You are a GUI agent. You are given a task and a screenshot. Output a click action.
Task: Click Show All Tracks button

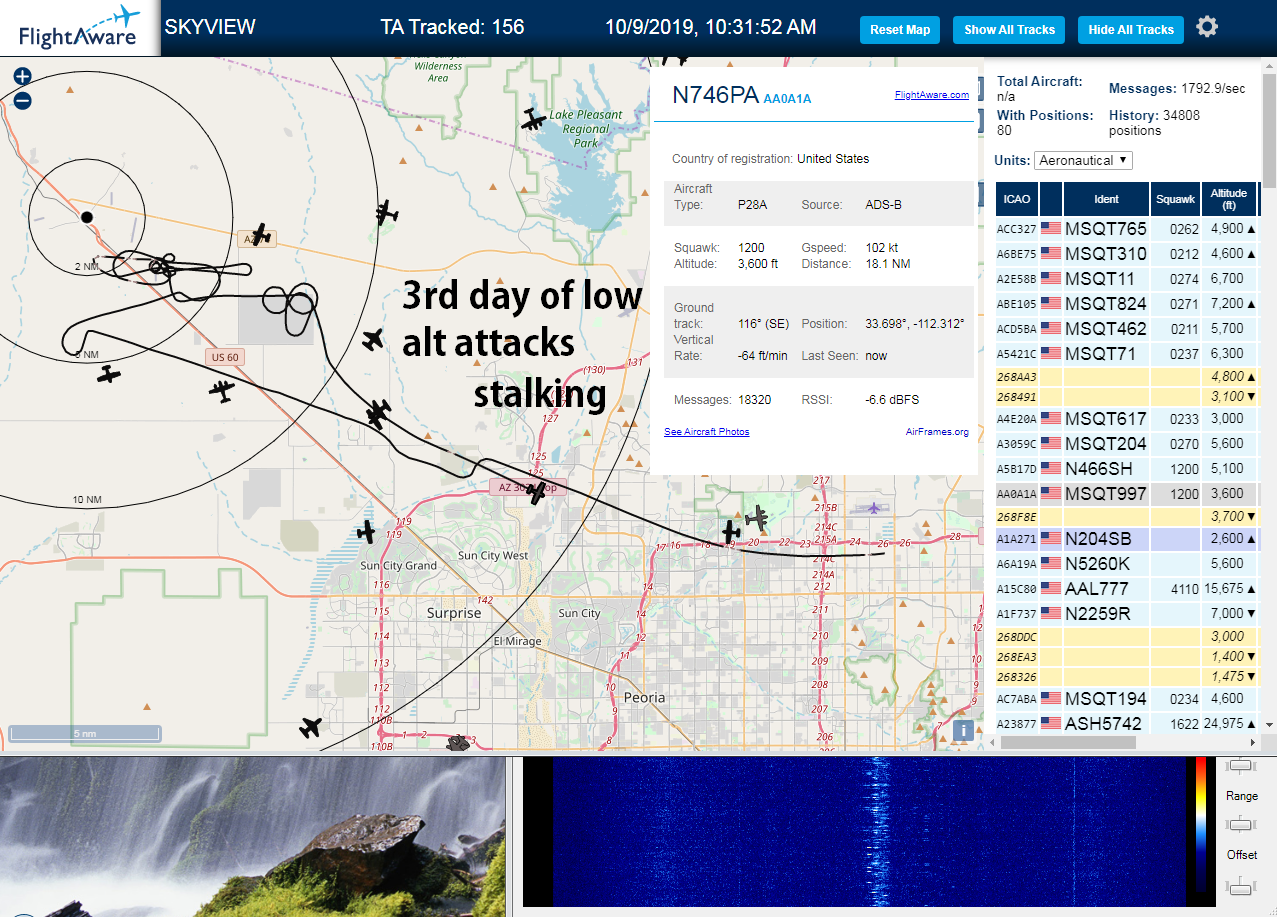[x=1009, y=30]
